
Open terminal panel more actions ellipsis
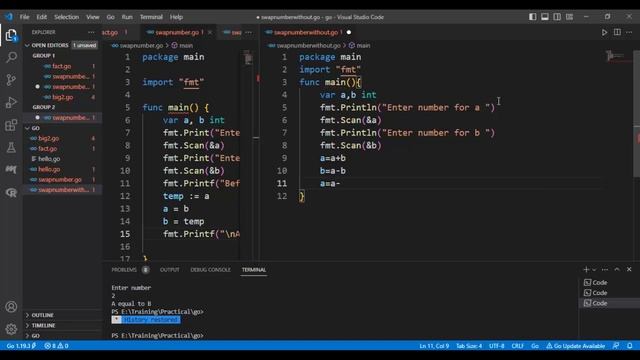tap(605, 269)
